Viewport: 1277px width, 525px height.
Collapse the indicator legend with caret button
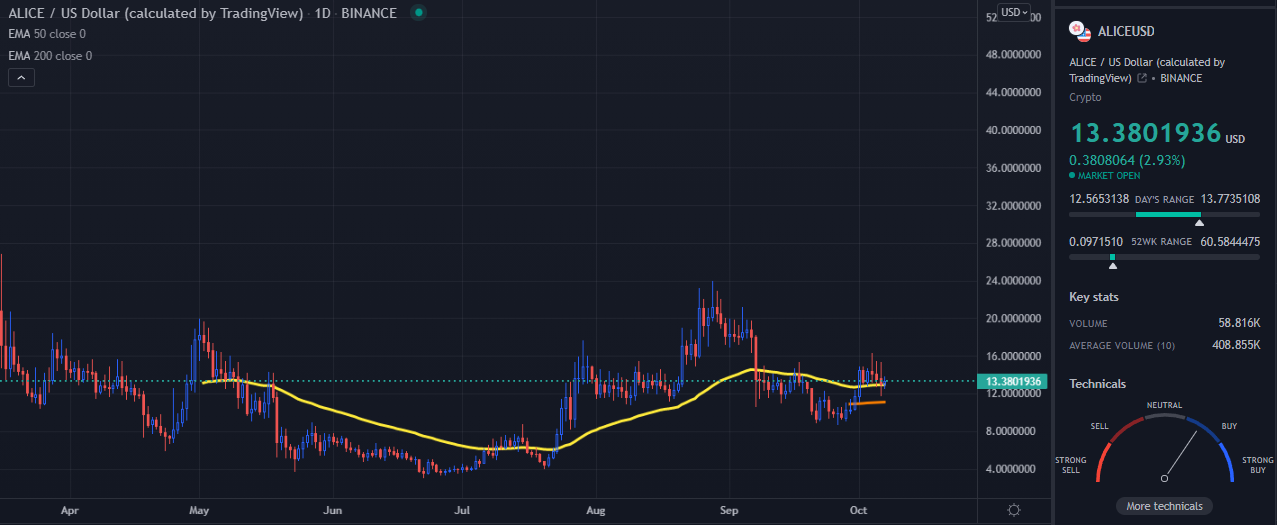coord(22,77)
